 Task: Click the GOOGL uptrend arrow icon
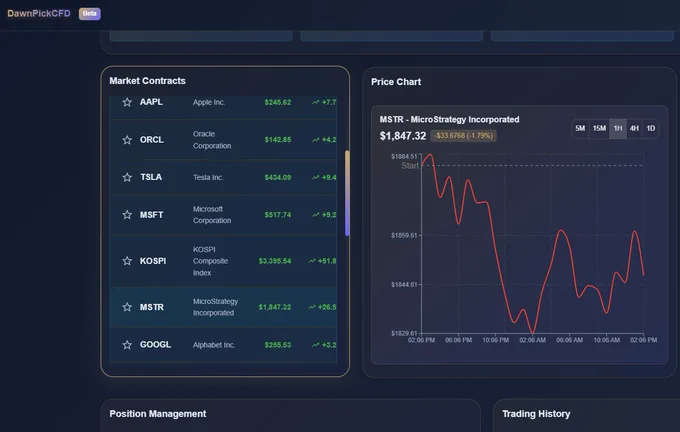tap(316, 345)
